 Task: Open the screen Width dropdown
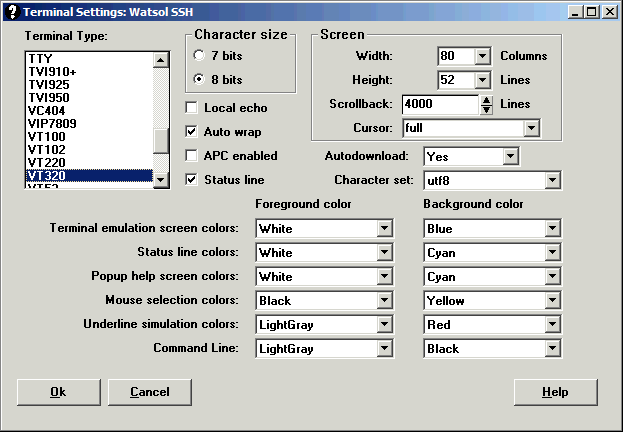(482, 56)
